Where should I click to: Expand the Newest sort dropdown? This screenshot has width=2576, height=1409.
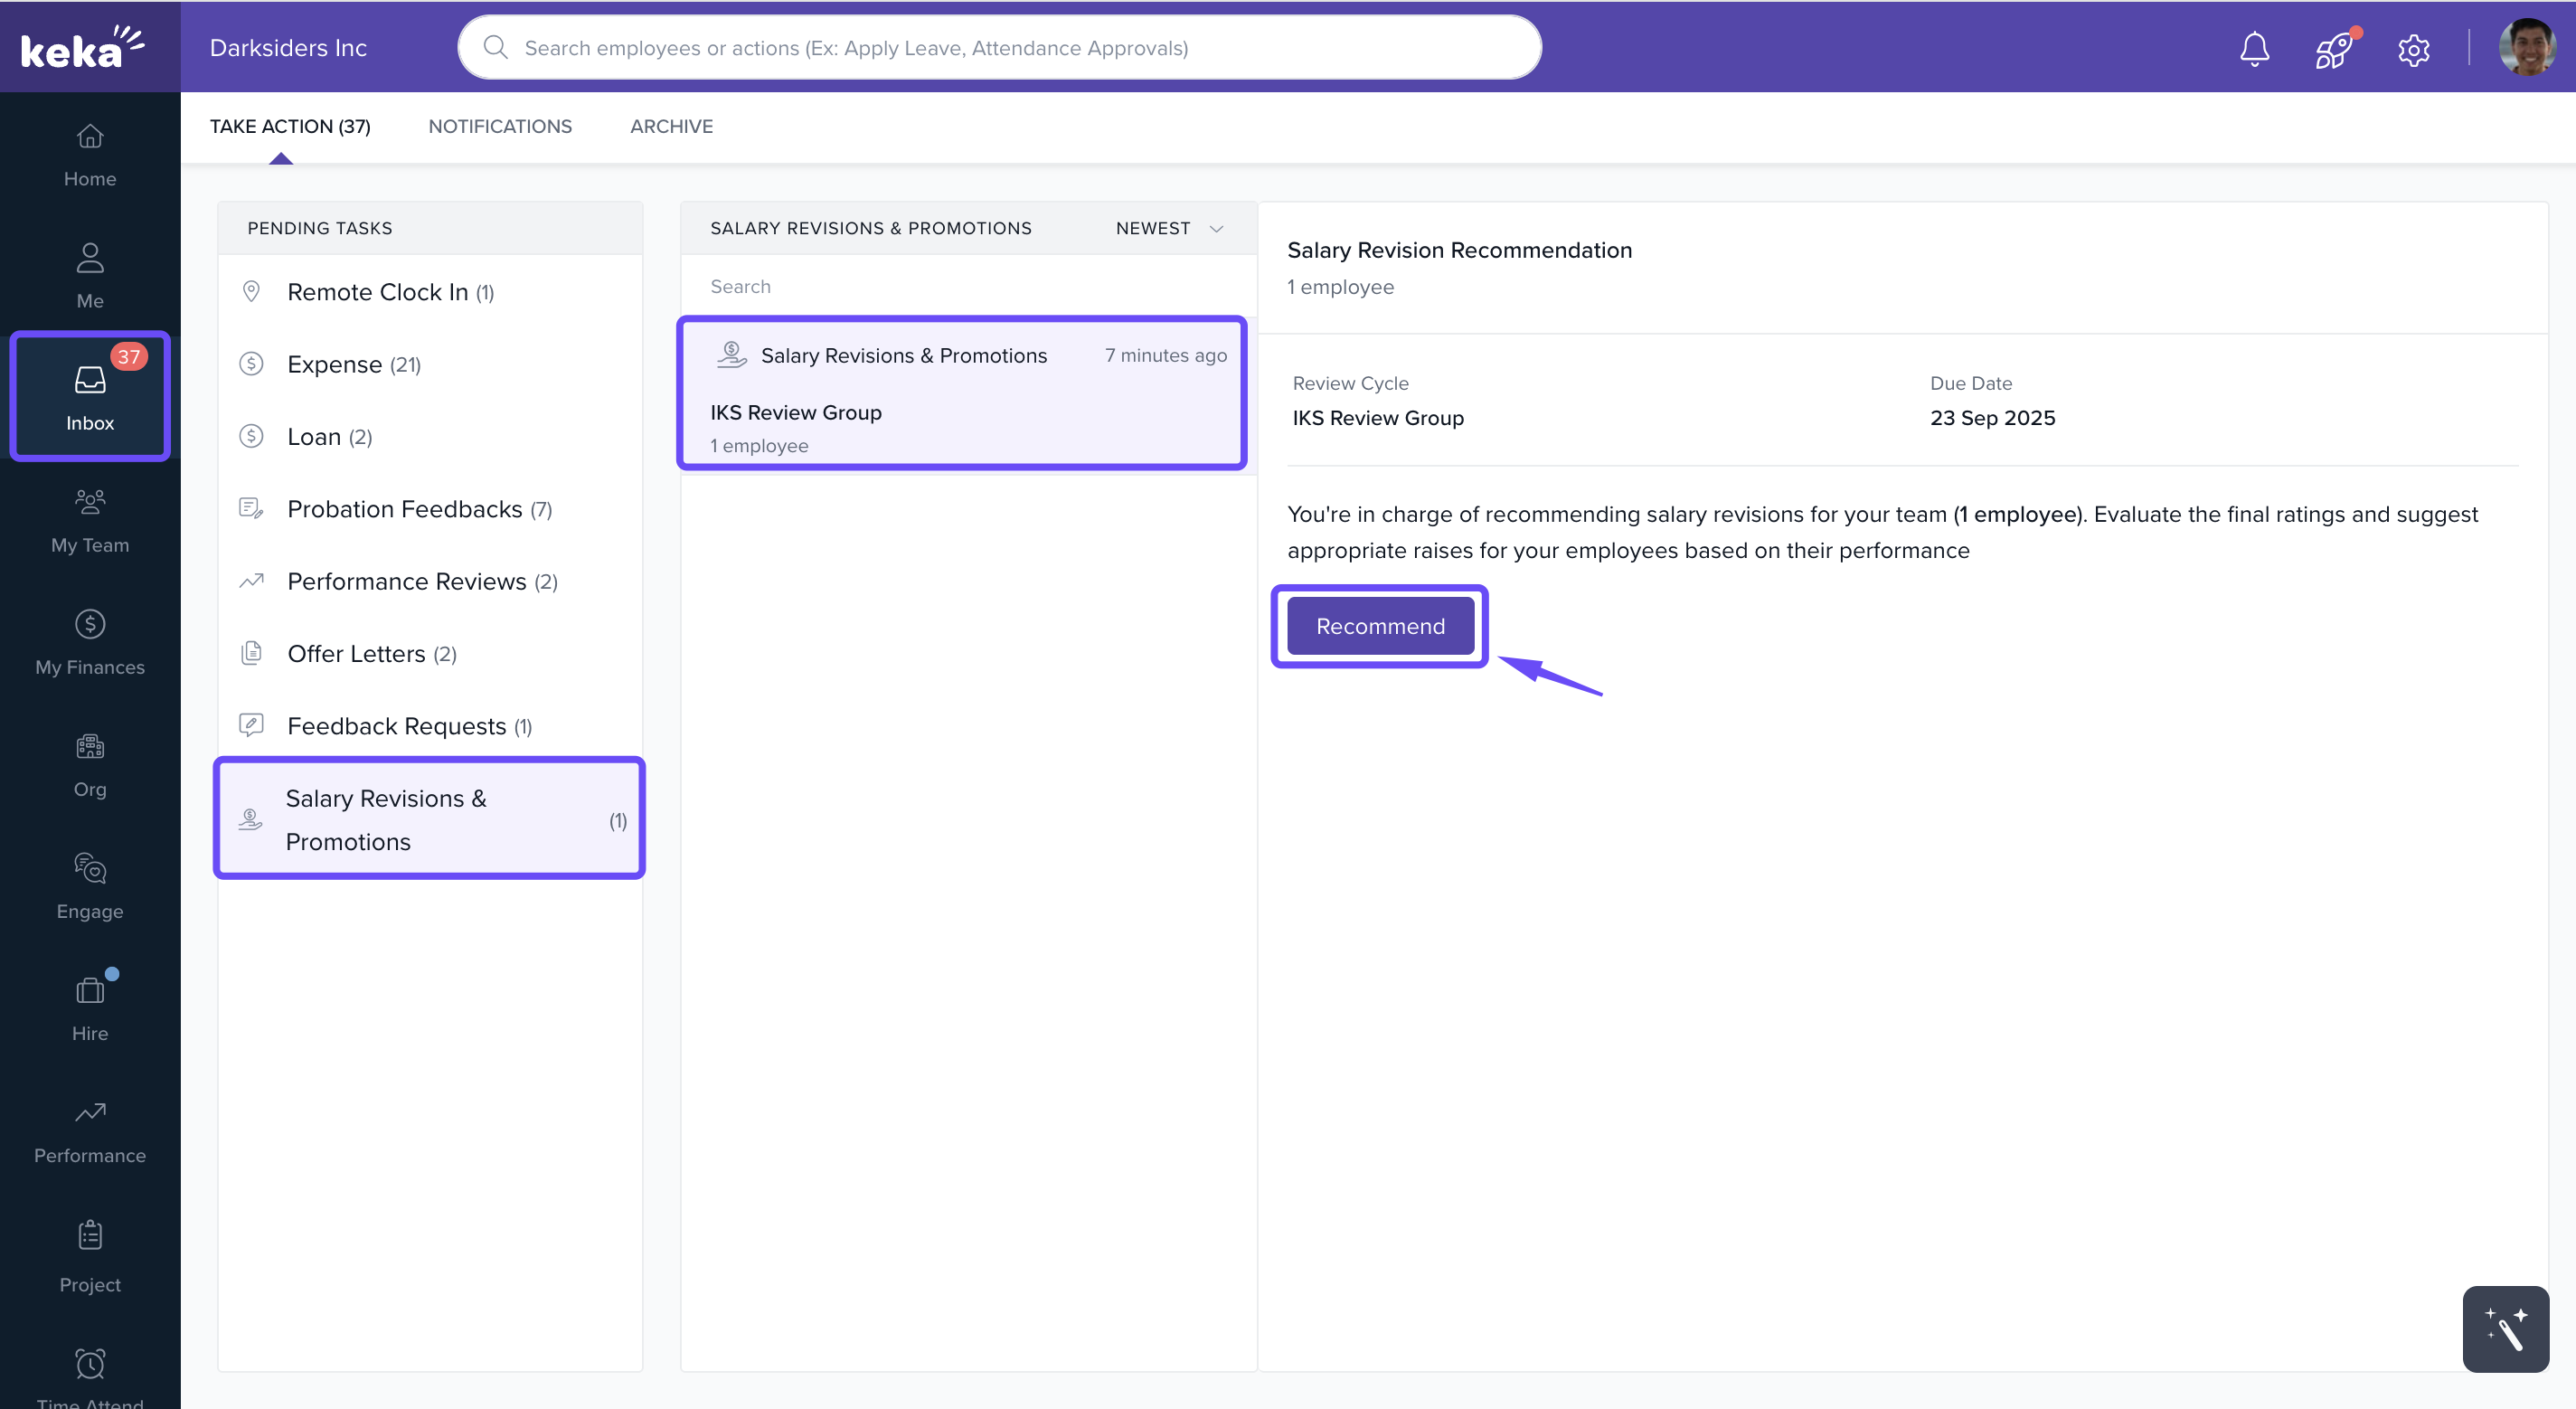1169,228
